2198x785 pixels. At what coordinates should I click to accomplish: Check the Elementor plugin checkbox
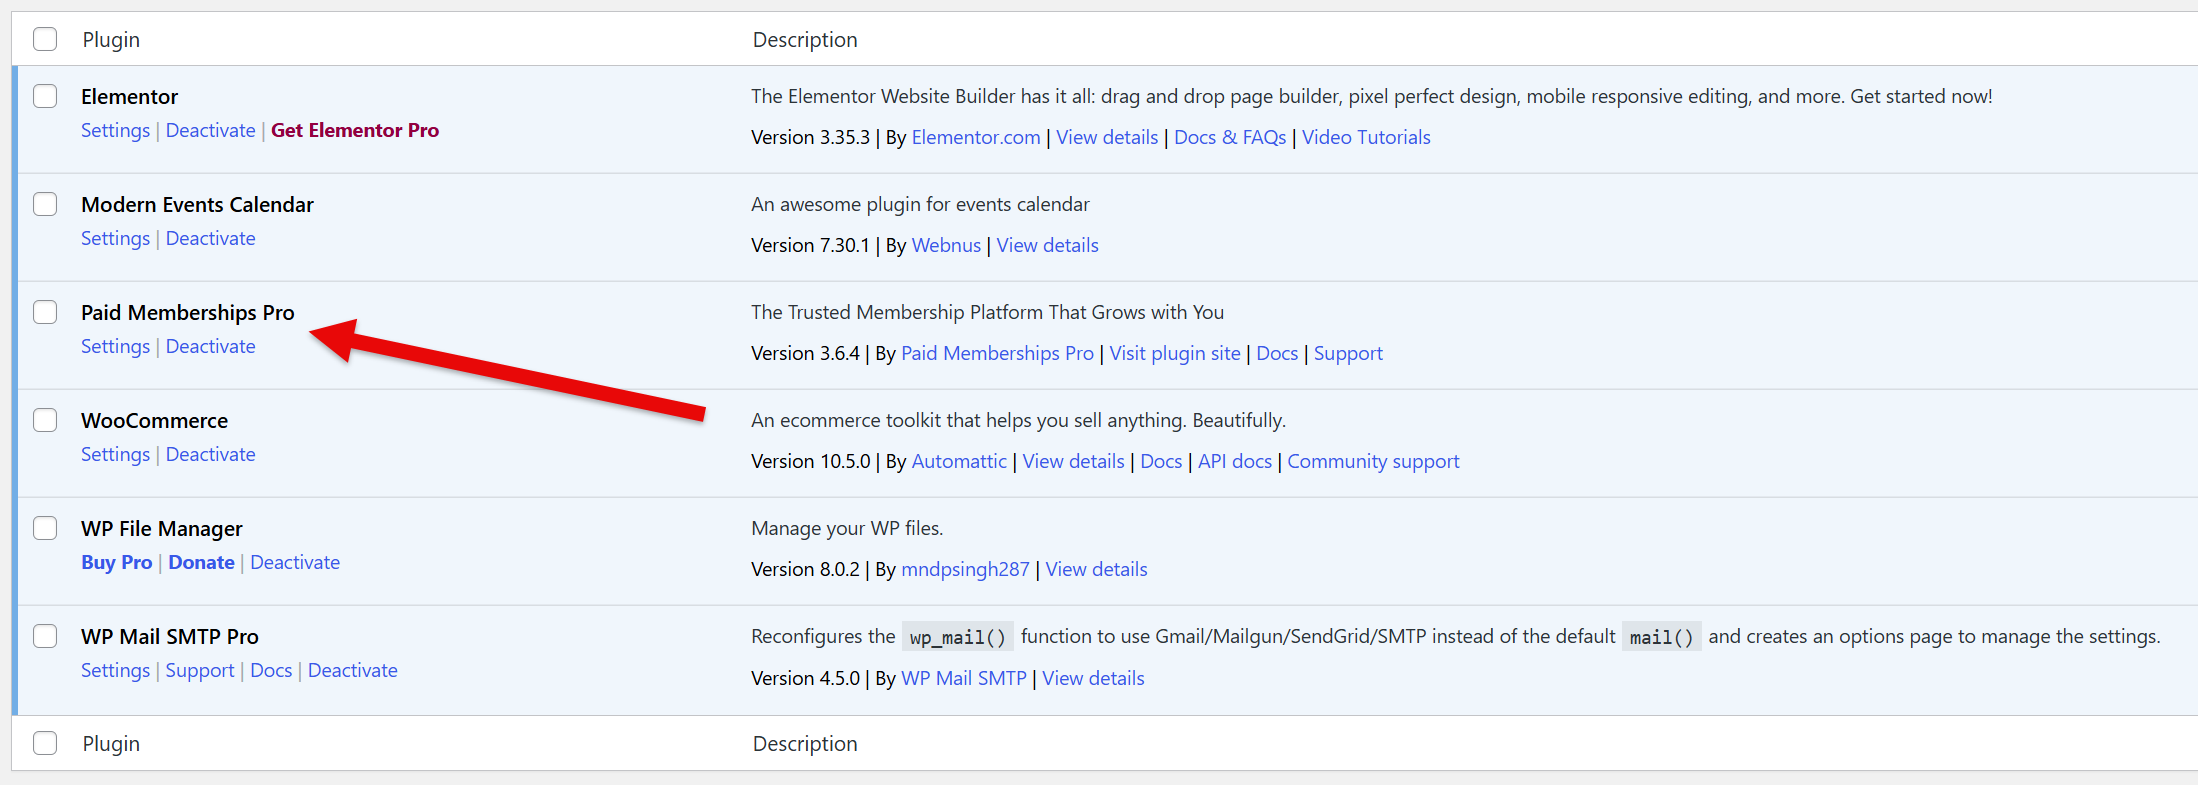pos(45,96)
